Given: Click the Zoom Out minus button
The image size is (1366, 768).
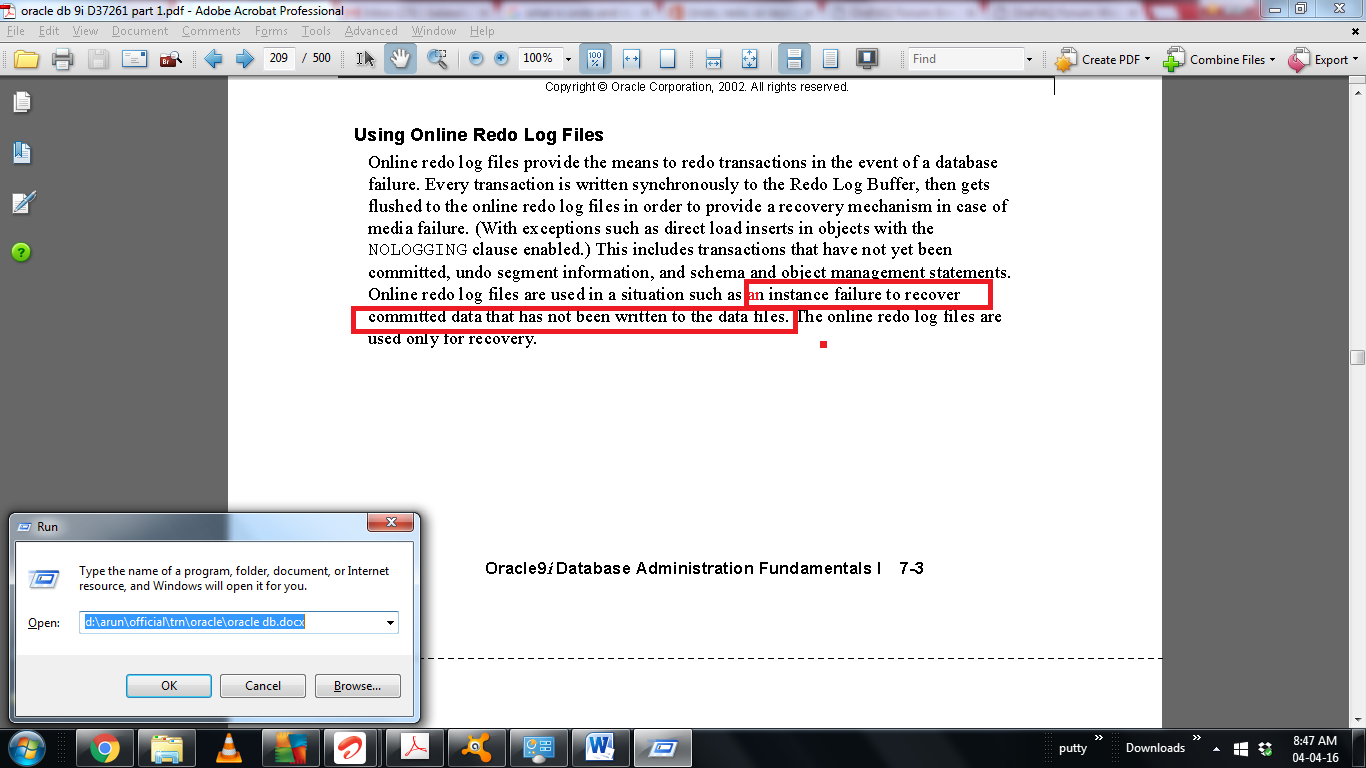Looking at the screenshot, I should coord(476,59).
